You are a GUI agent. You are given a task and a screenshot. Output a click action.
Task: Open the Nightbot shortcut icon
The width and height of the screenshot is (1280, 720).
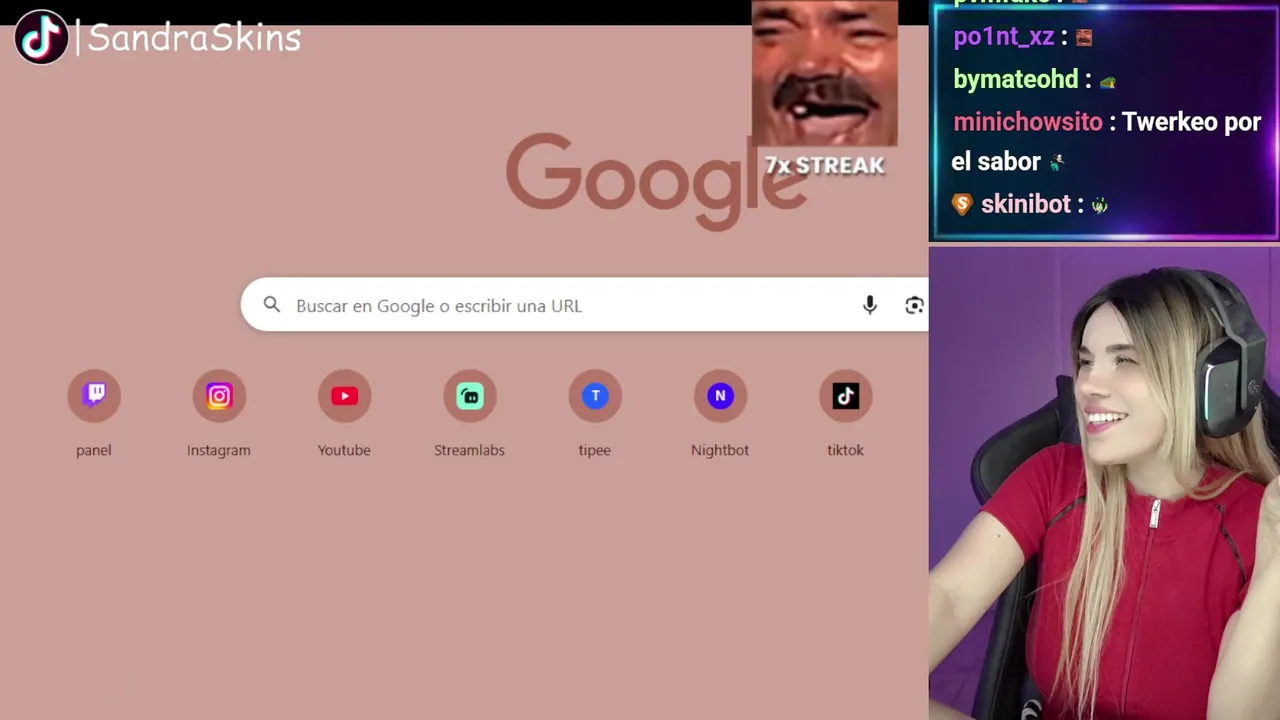coord(720,396)
